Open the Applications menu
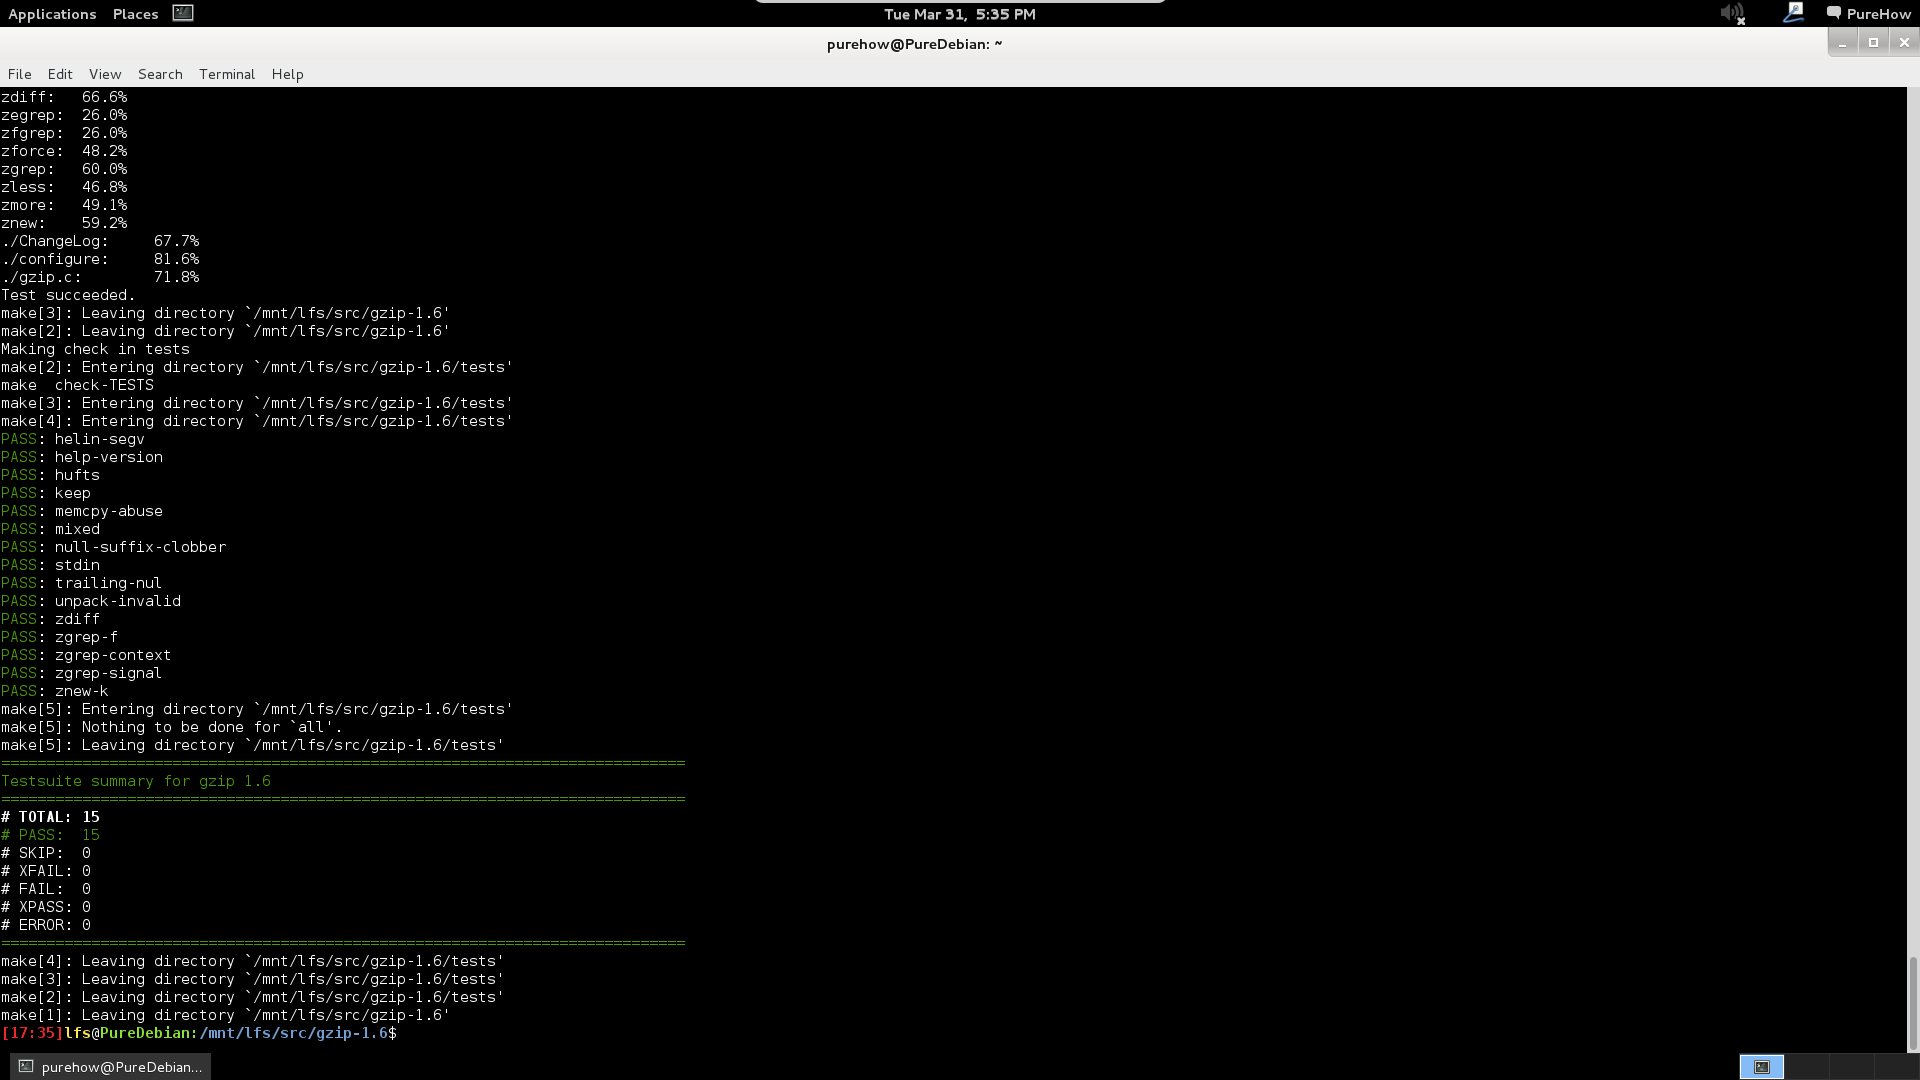This screenshot has width=1920, height=1080. pyautogui.click(x=52, y=14)
